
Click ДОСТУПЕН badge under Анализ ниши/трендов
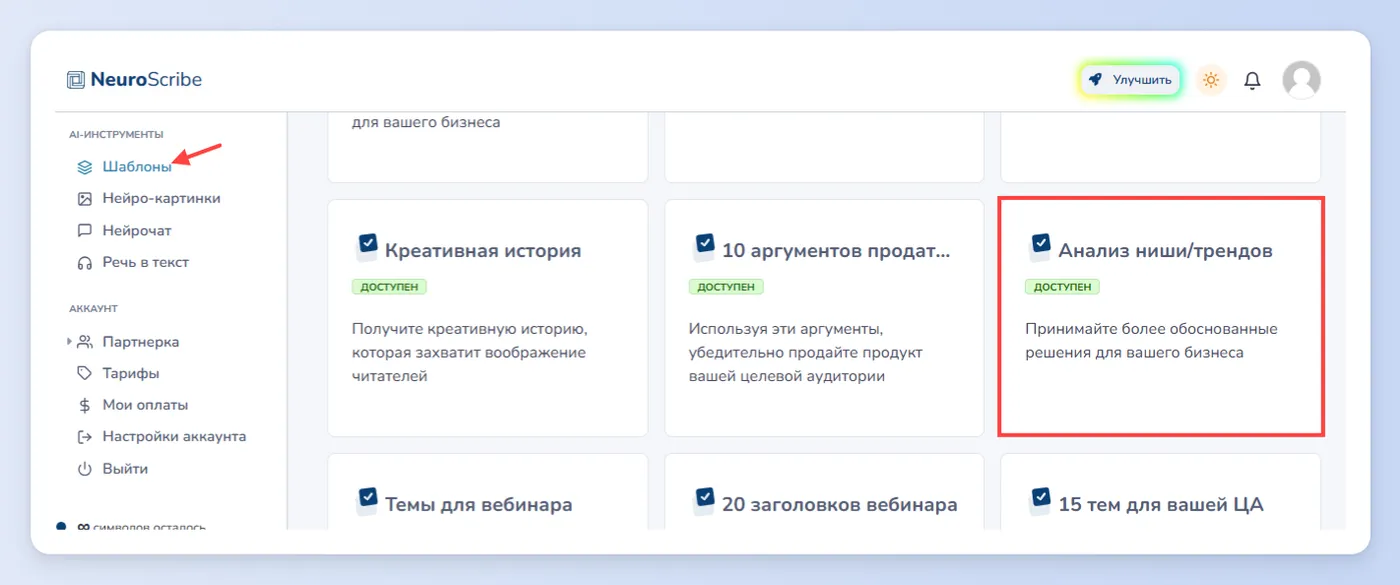tap(1062, 287)
